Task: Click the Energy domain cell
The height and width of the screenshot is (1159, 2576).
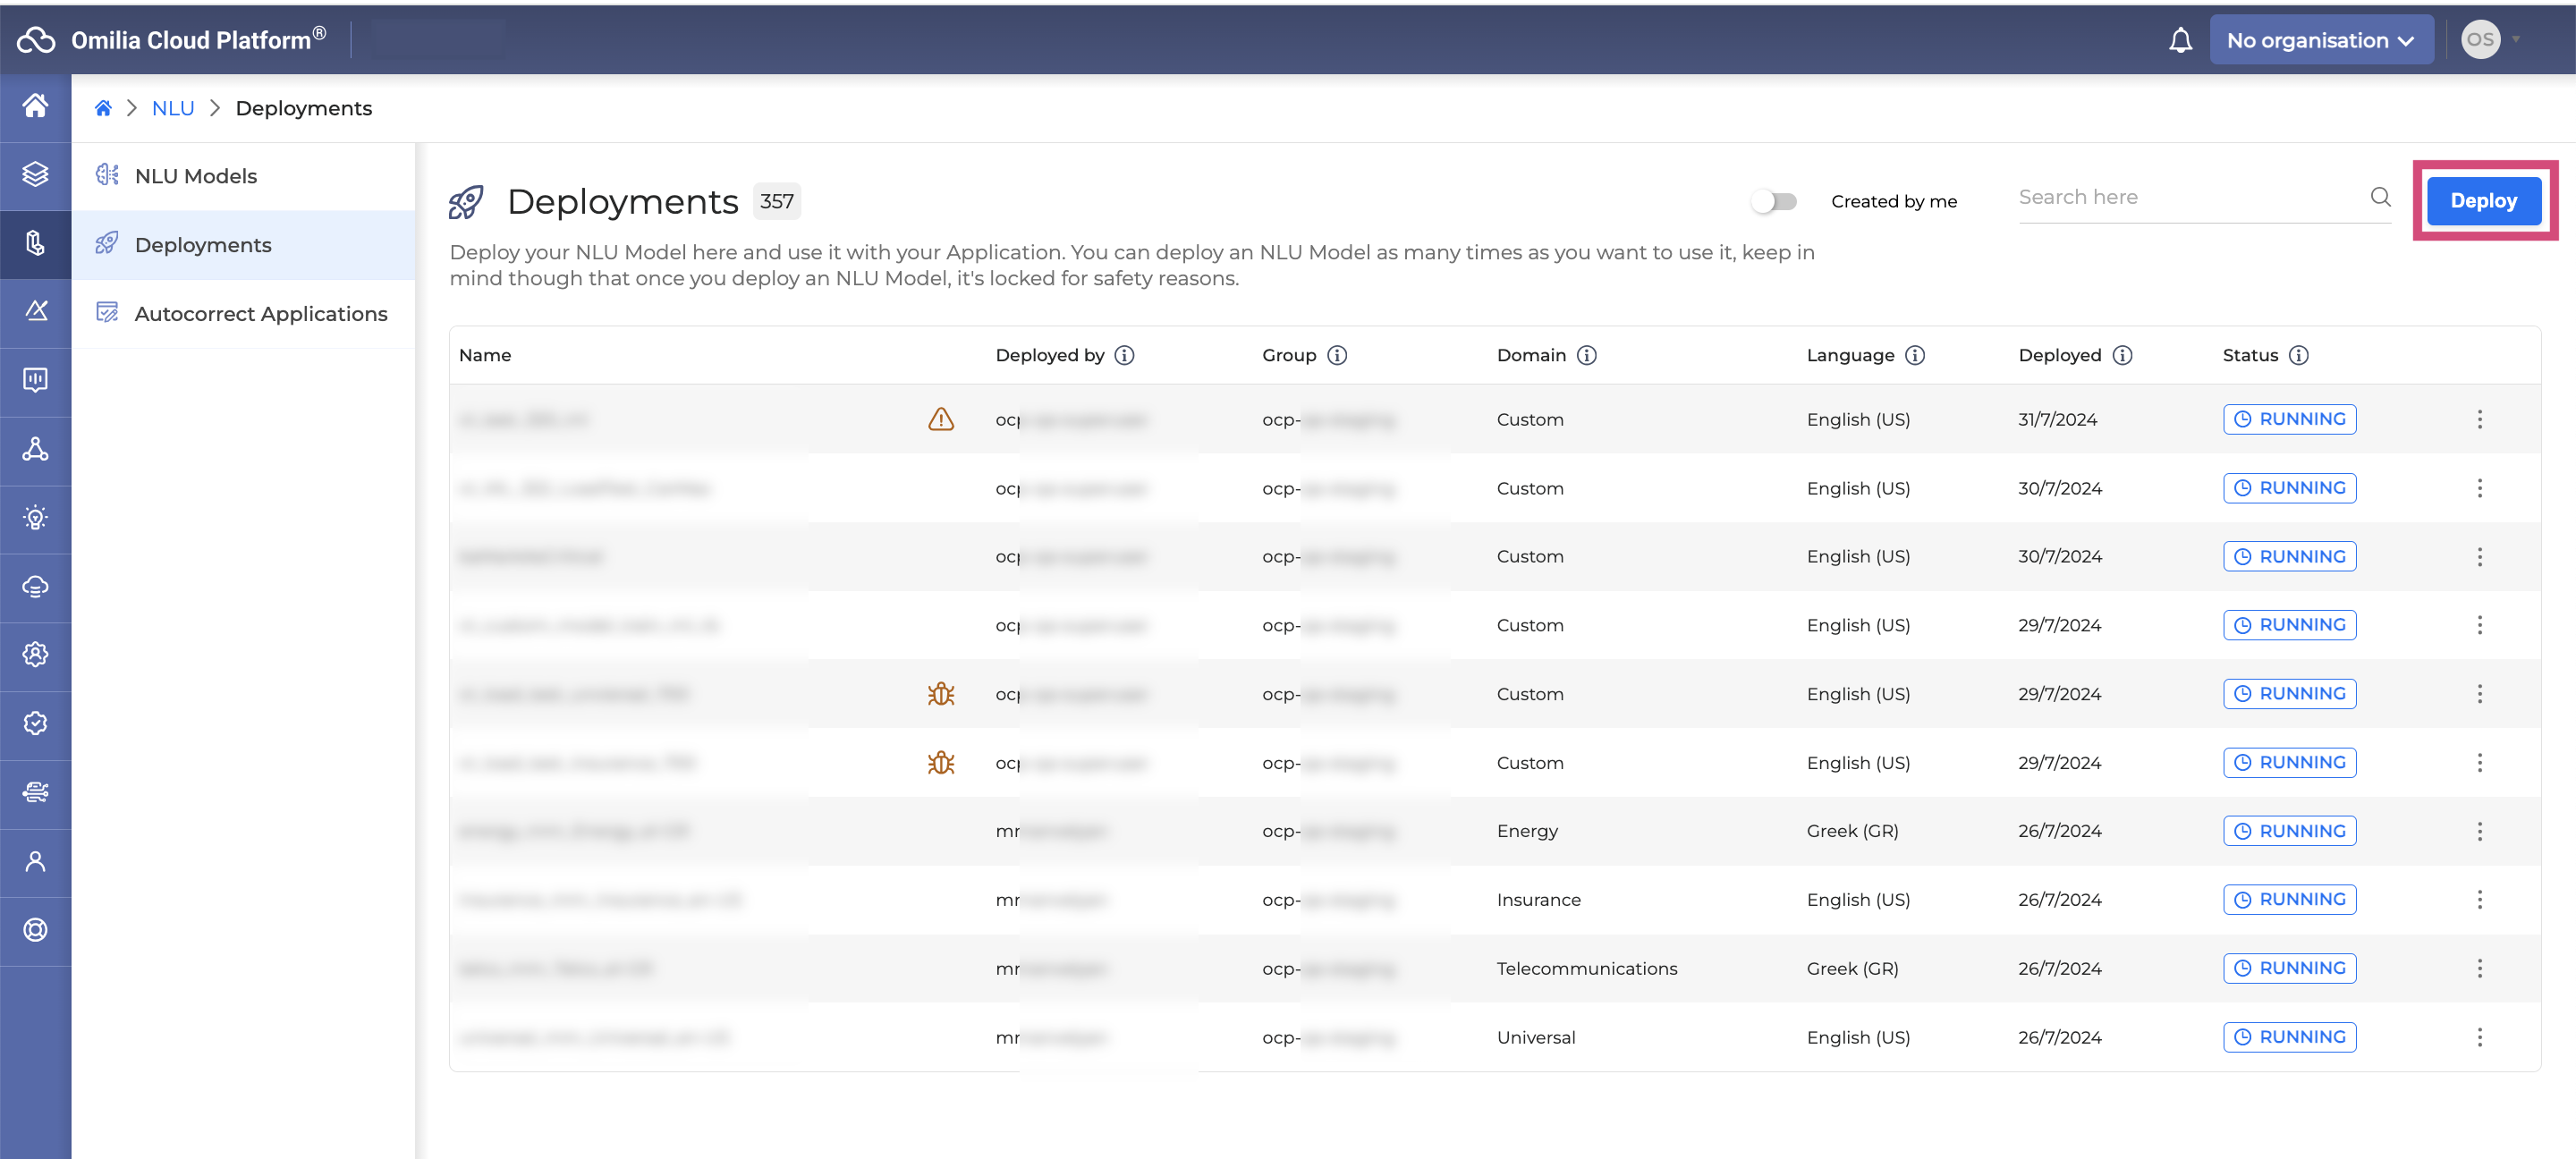Action: (1527, 831)
